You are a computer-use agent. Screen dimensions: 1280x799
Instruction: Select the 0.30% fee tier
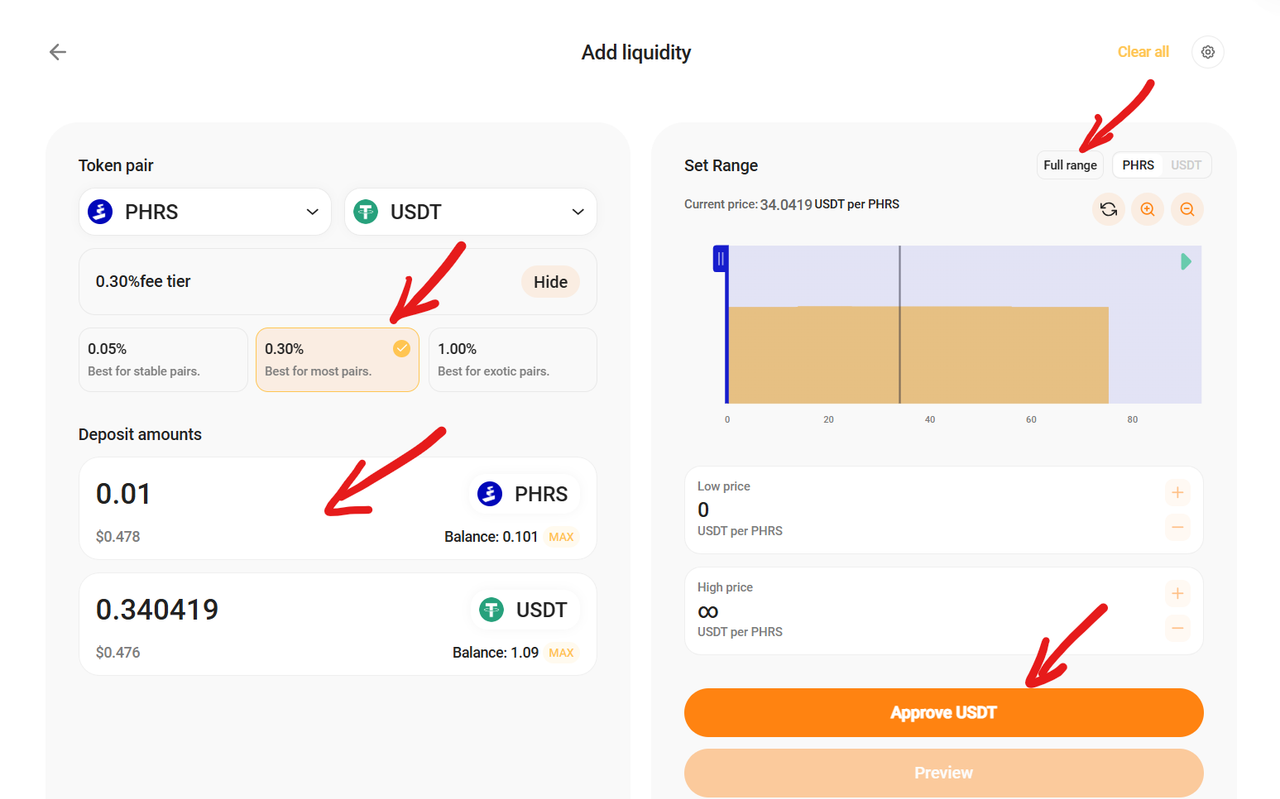pyautogui.click(x=337, y=360)
